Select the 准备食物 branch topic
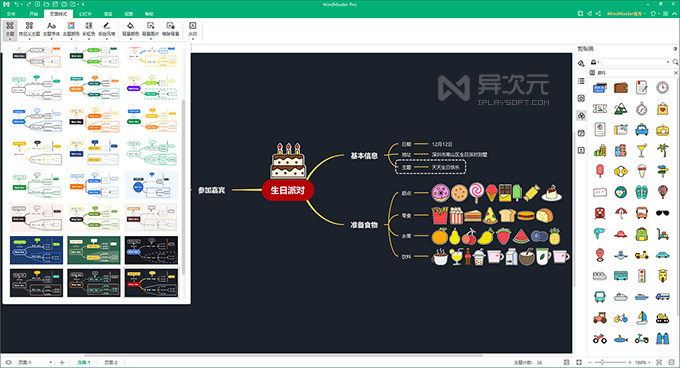The image size is (680, 368). (x=364, y=225)
